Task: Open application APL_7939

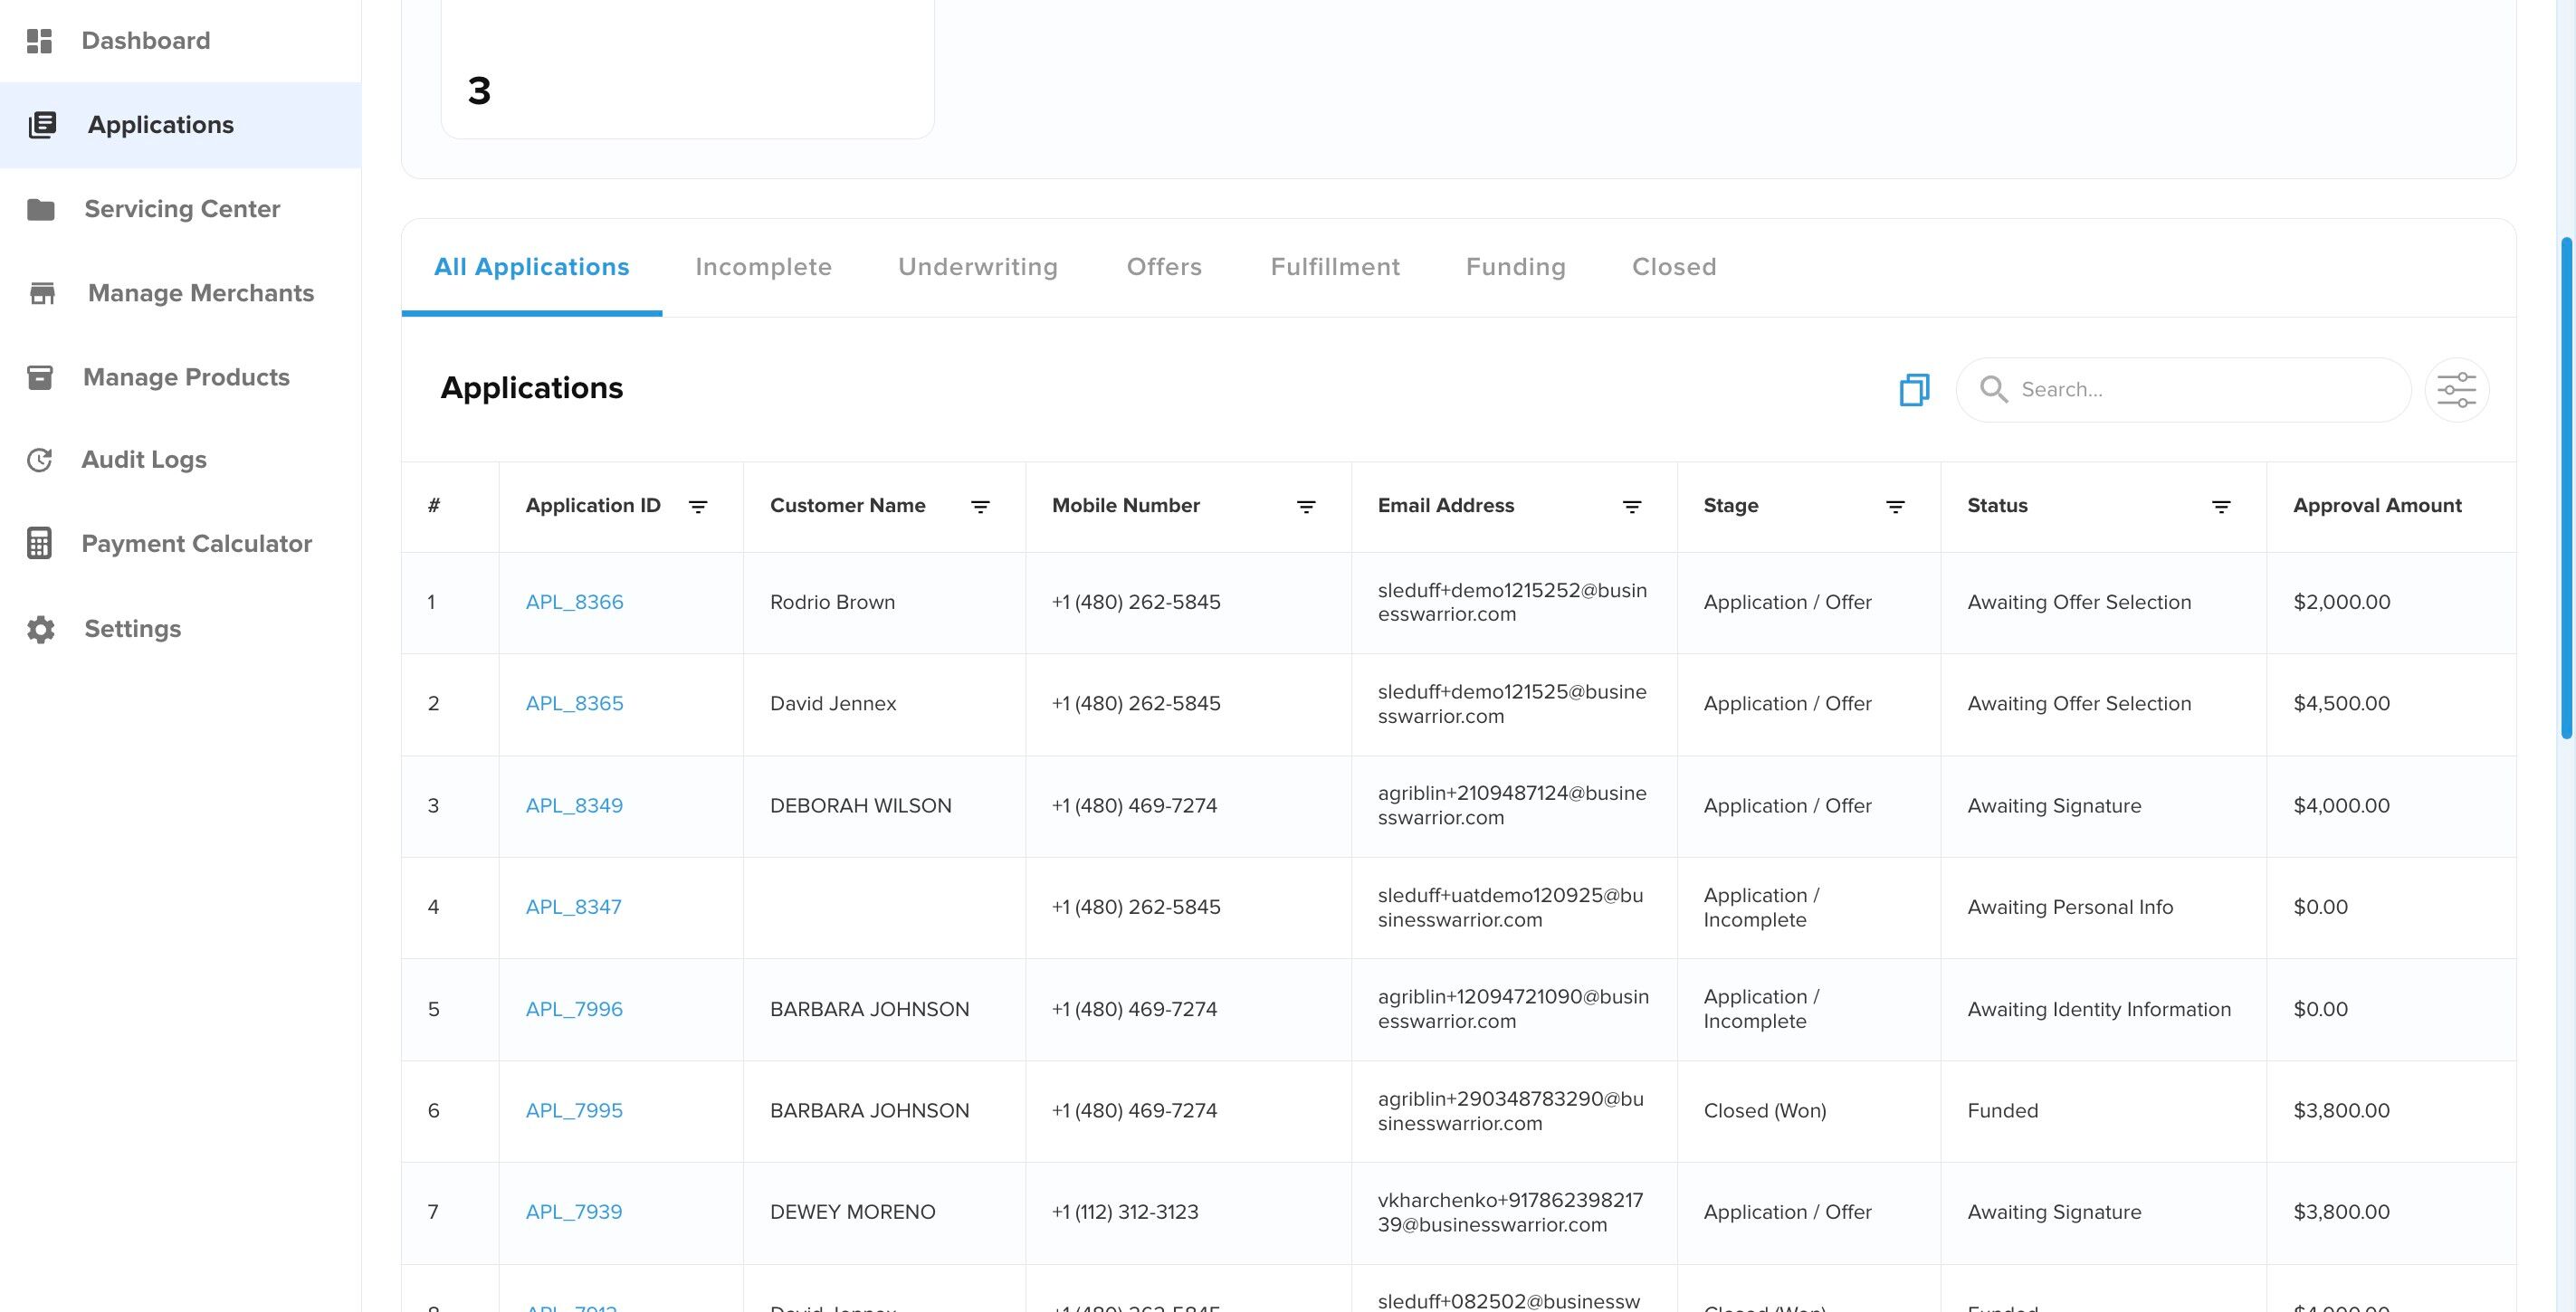Action: (574, 1212)
